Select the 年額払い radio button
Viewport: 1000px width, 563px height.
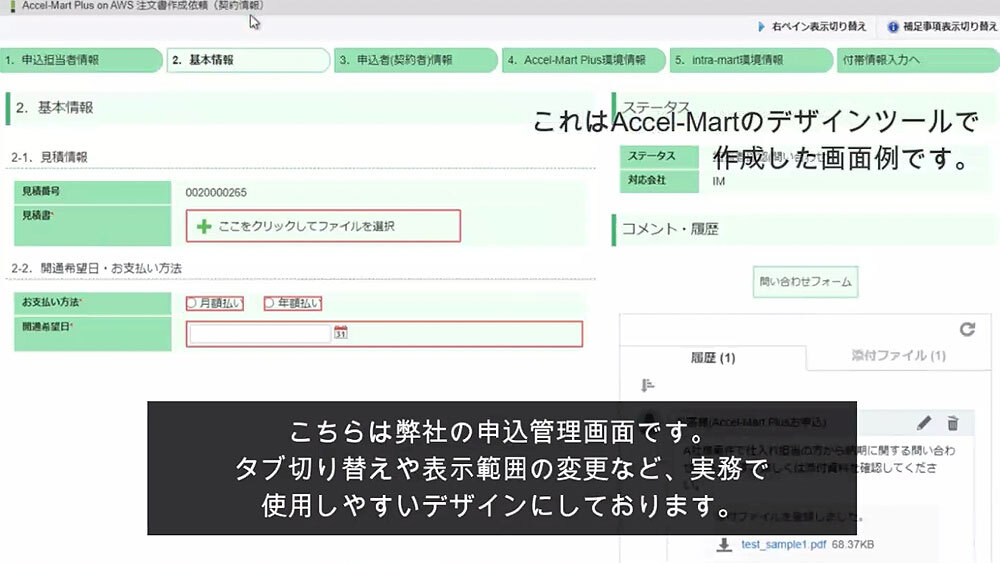(270, 303)
